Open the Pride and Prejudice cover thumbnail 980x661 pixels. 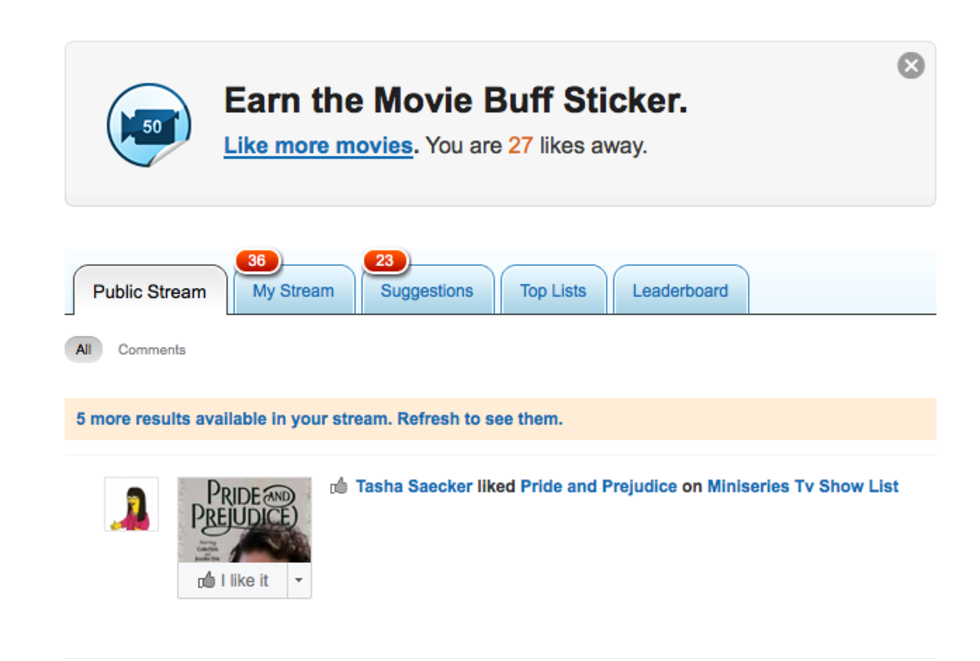click(x=244, y=520)
